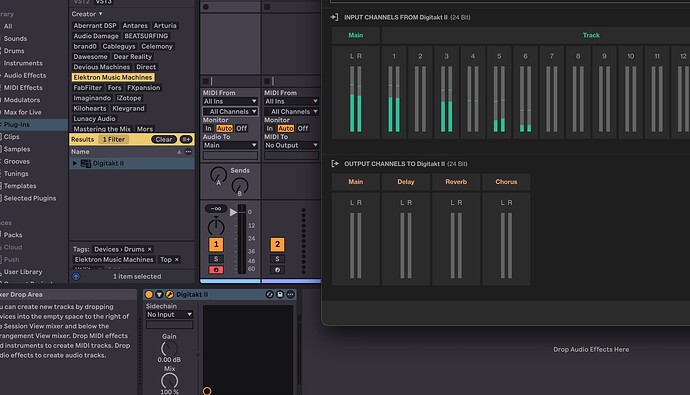690x395 pixels.
Task: Solo track 2
Action: 277,259
